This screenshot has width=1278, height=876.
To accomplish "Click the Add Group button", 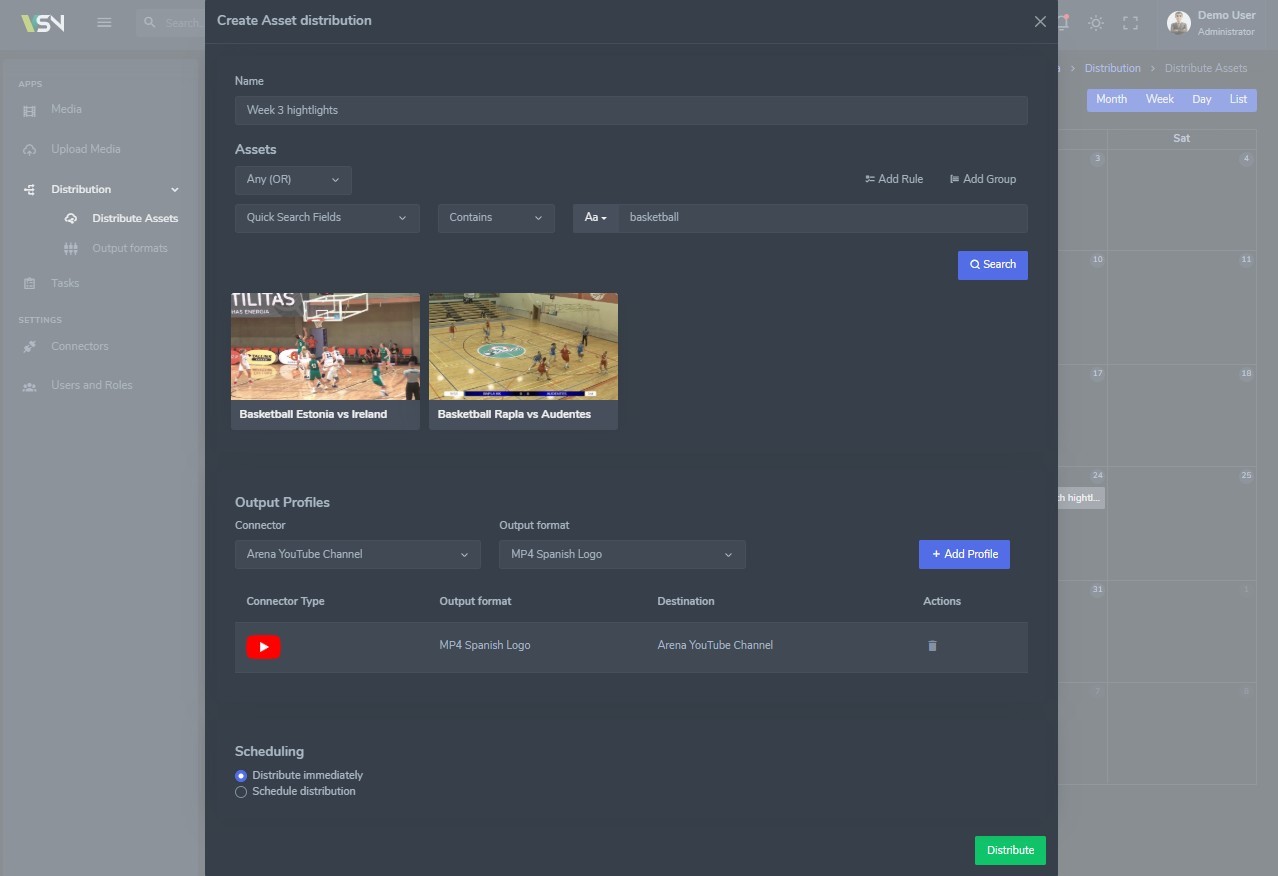I will [x=983, y=179].
